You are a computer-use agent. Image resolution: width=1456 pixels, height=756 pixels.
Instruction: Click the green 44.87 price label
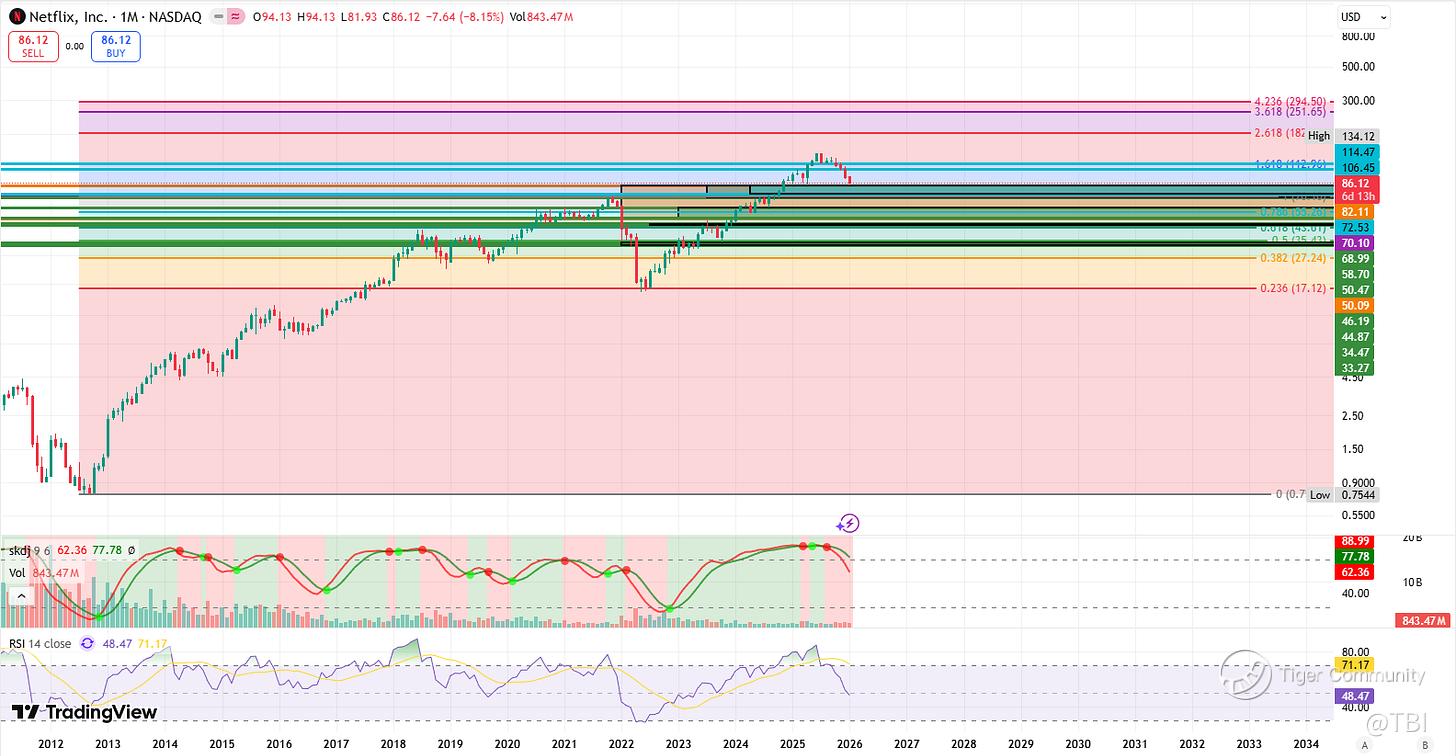pyautogui.click(x=1355, y=337)
